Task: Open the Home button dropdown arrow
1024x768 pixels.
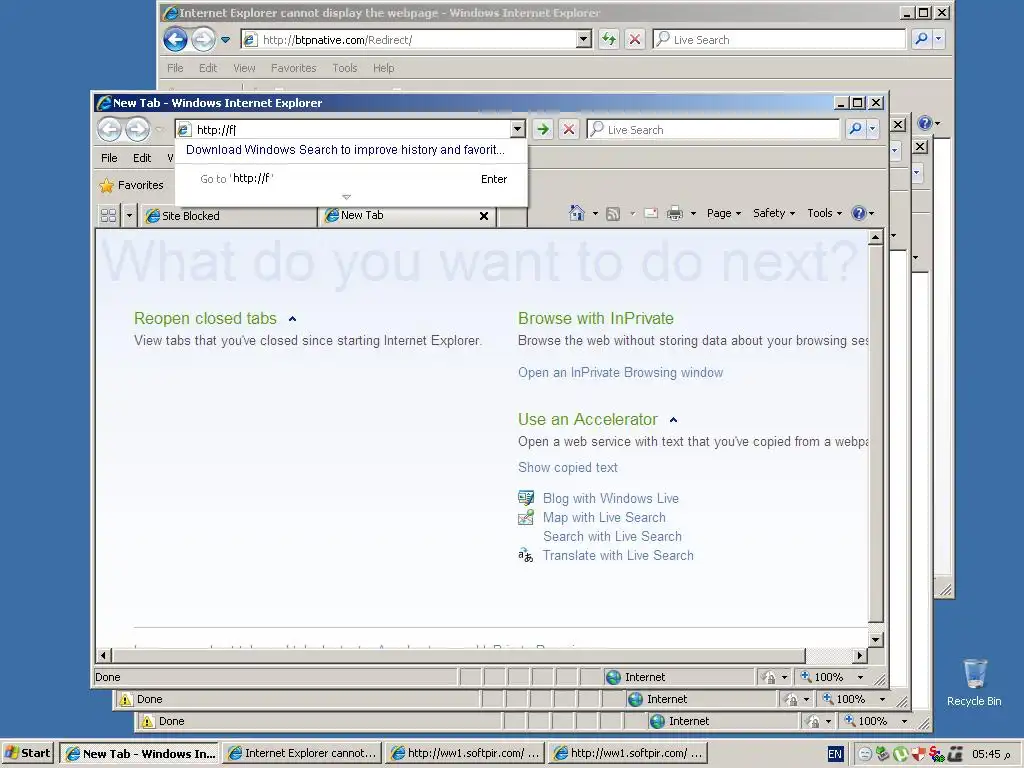Action: point(595,214)
